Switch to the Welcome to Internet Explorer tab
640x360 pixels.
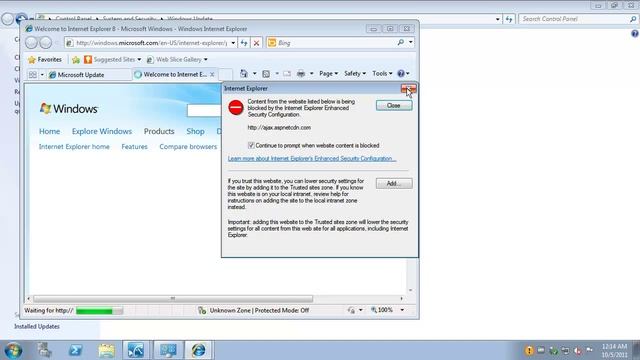(171, 74)
